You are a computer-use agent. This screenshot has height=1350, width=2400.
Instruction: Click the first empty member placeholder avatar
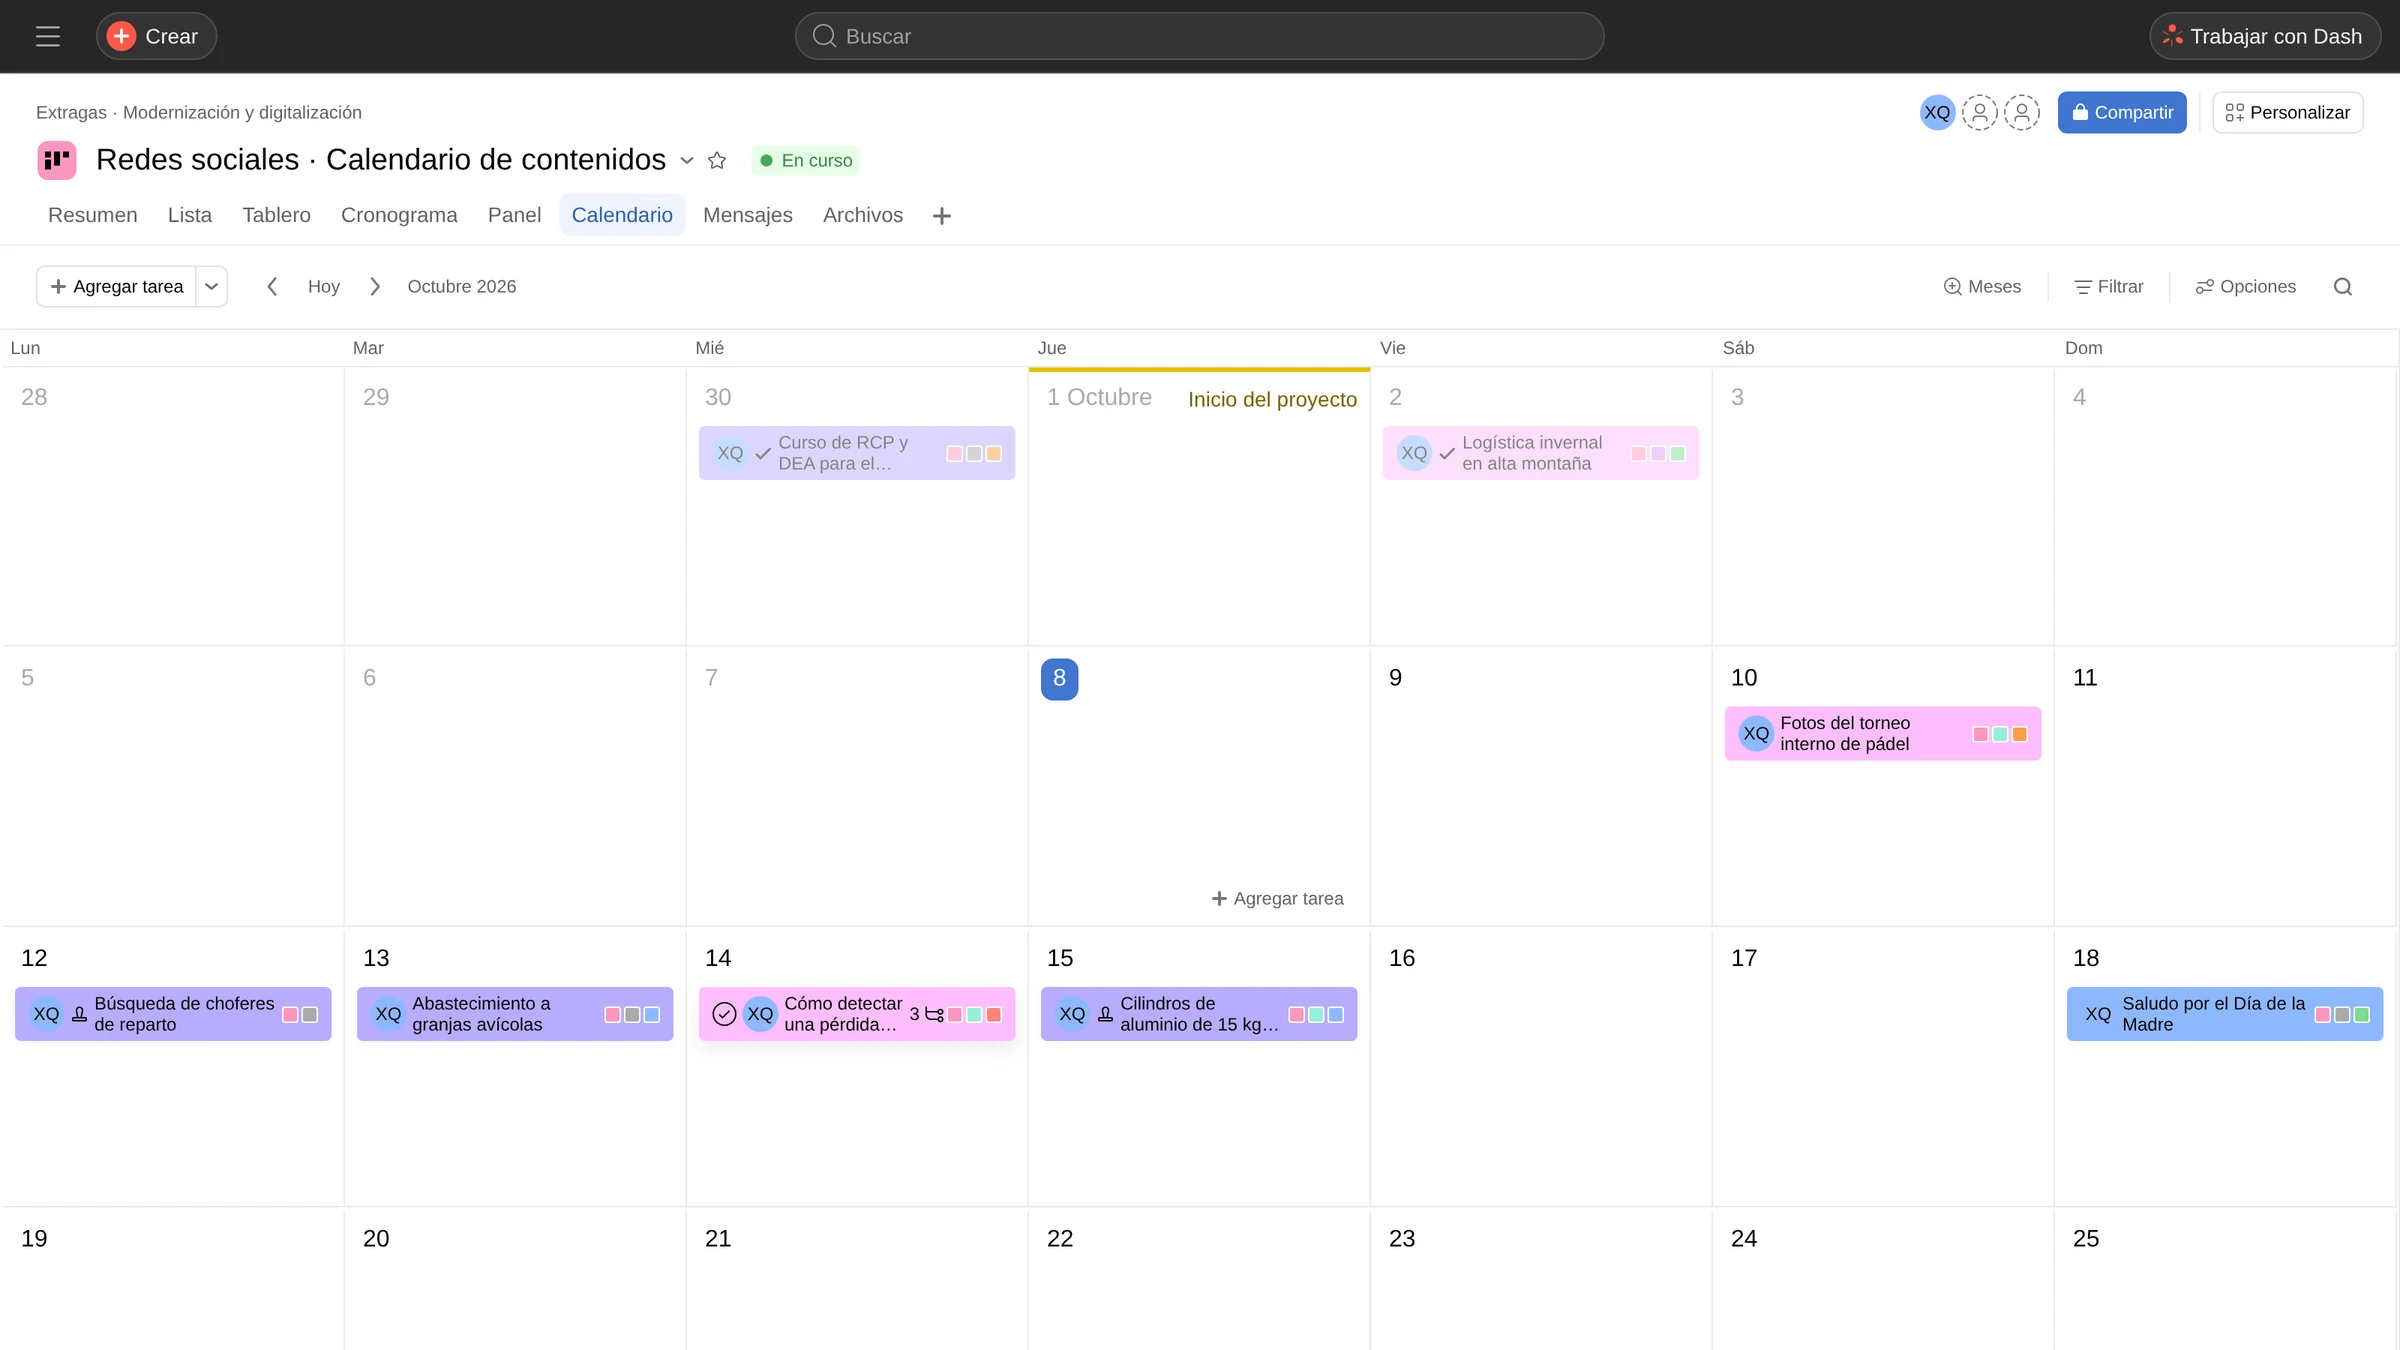[x=1979, y=113]
